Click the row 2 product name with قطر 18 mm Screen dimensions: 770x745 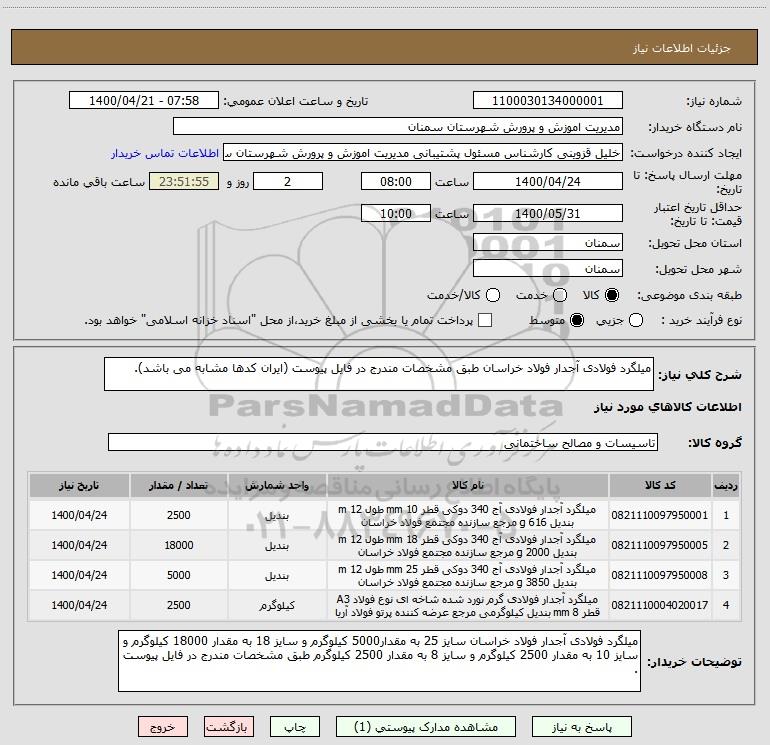pos(467,546)
